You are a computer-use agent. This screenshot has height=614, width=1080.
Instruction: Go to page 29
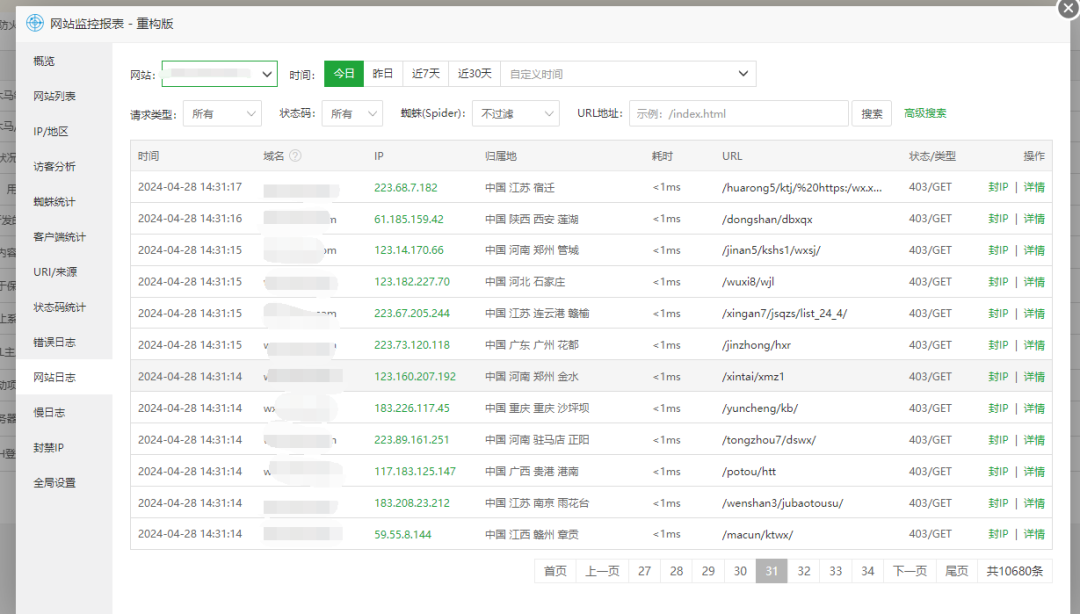tap(708, 571)
